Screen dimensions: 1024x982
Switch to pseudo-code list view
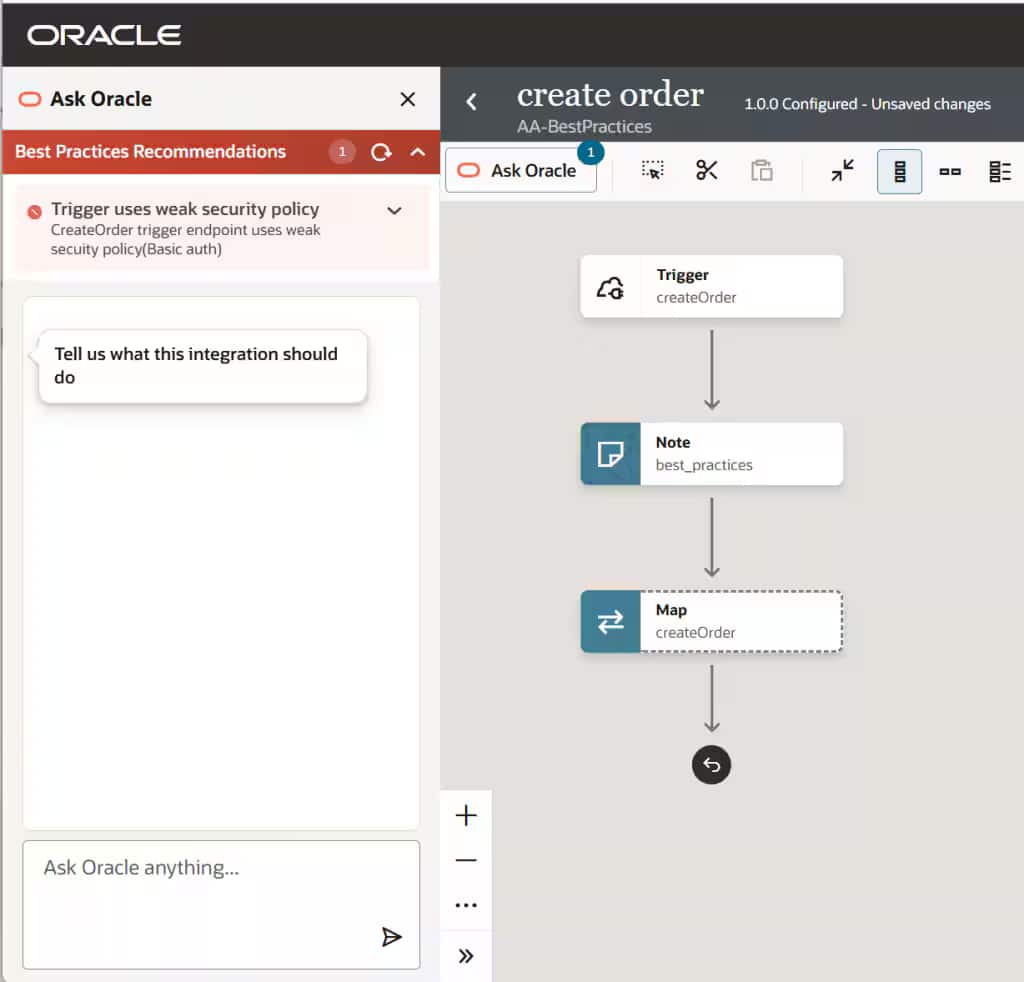1000,172
